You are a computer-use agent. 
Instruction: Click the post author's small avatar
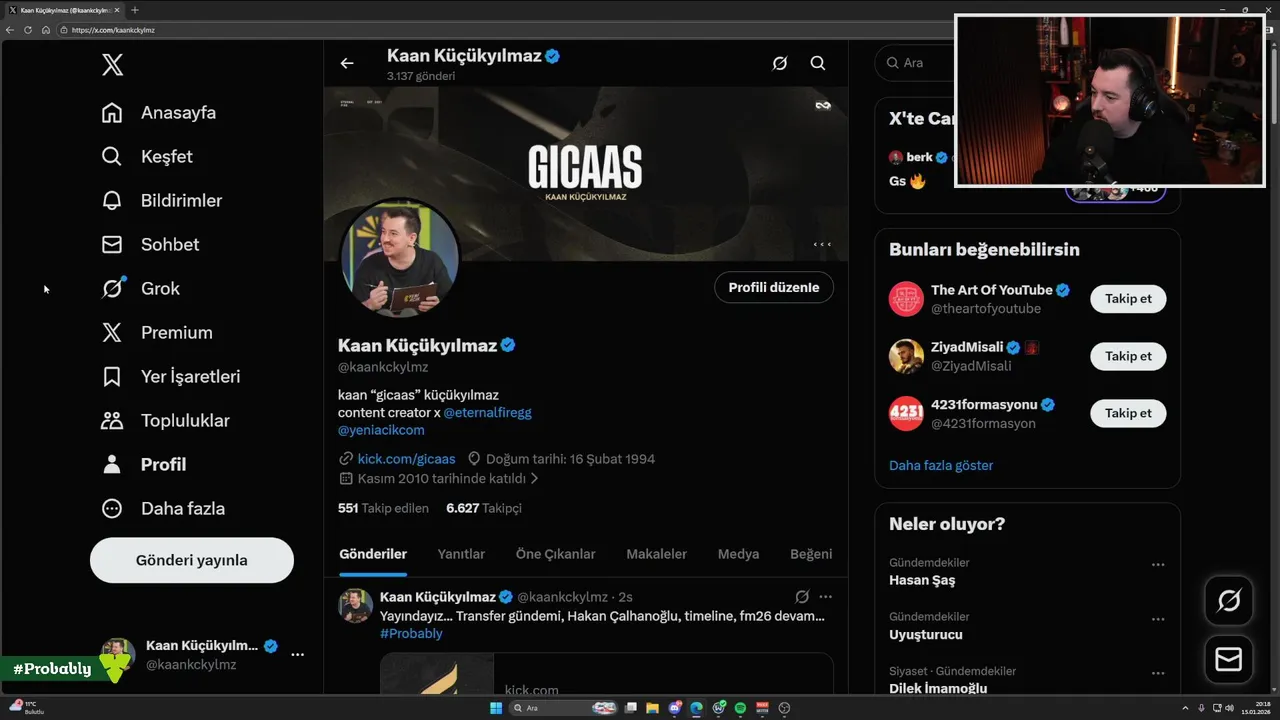pos(356,606)
